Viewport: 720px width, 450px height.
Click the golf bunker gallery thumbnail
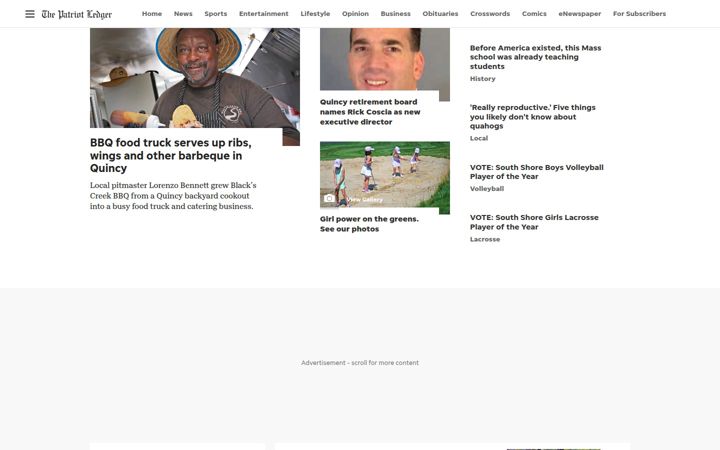click(x=385, y=178)
